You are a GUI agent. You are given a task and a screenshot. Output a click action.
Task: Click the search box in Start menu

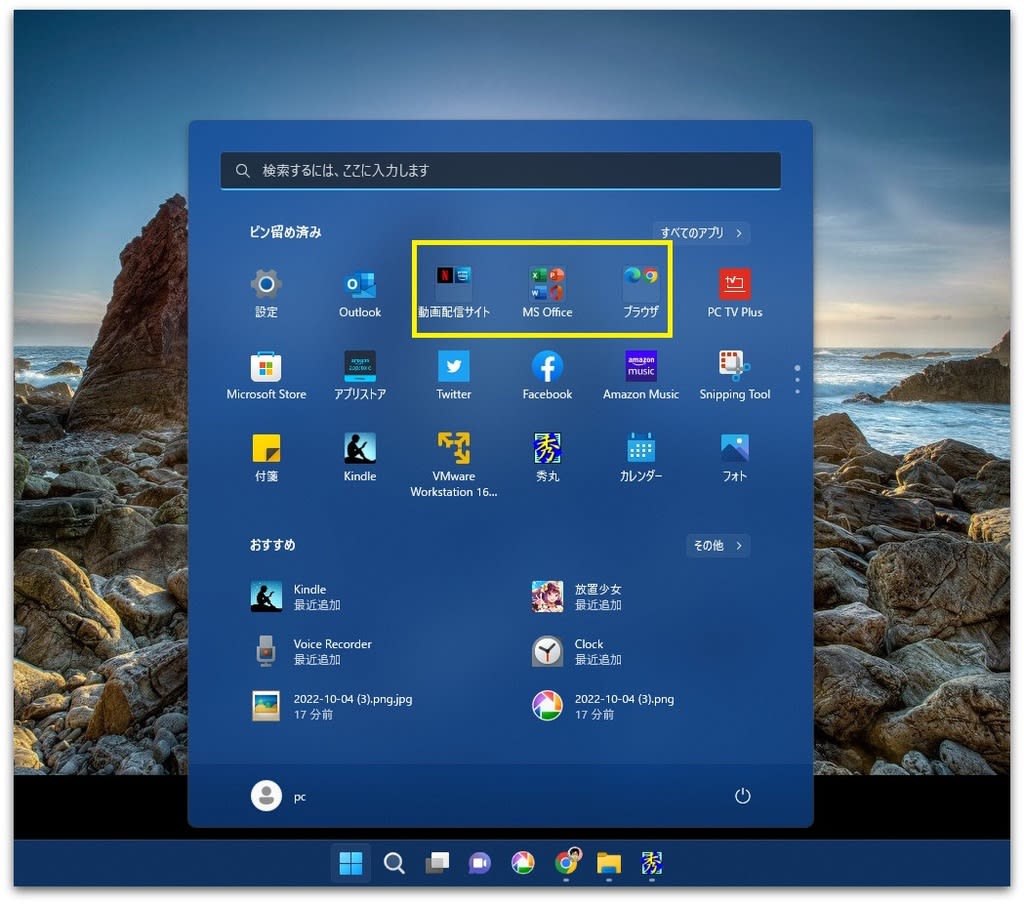(x=500, y=170)
